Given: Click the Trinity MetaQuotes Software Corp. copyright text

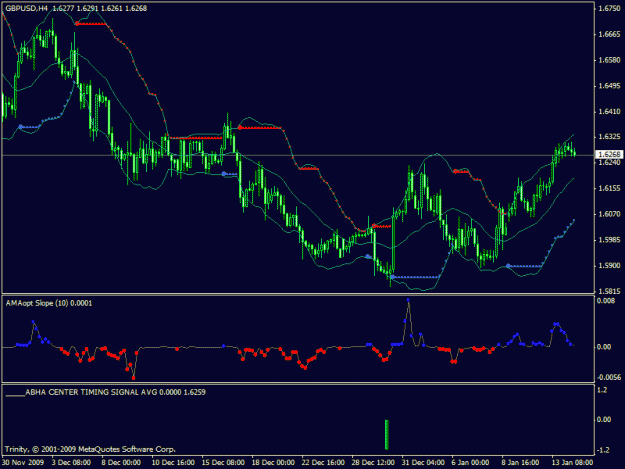Looking at the screenshot, I should 90,449.
